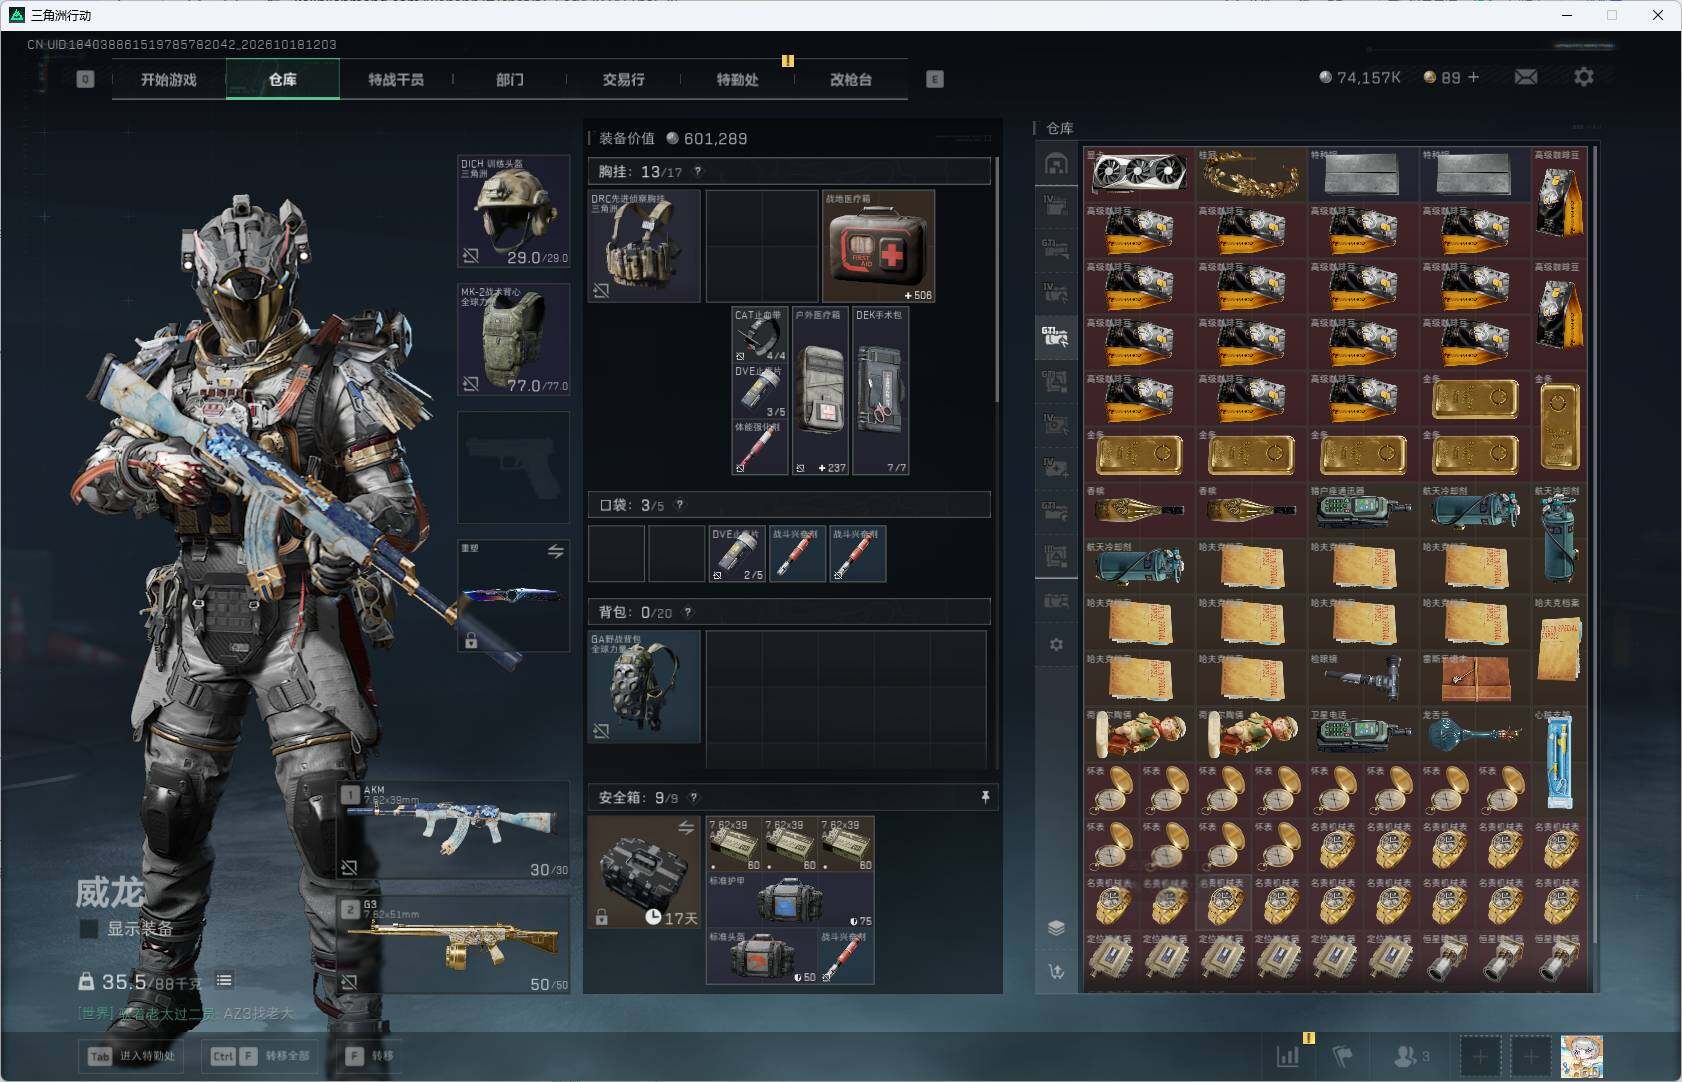Toggle the 显示装备 checkbox
The width and height of the screenshot is (1682, 1082).
[x=89, y=929]
